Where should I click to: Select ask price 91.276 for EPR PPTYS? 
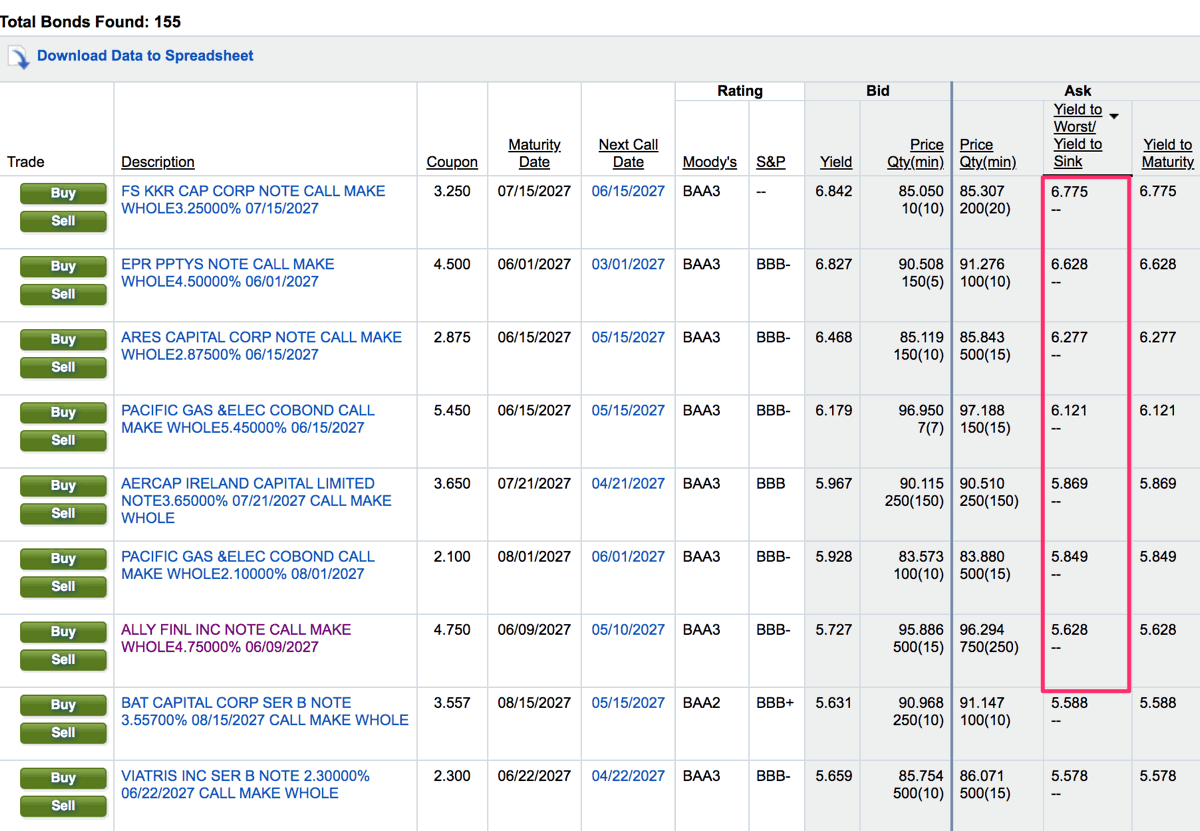(982, 264)
